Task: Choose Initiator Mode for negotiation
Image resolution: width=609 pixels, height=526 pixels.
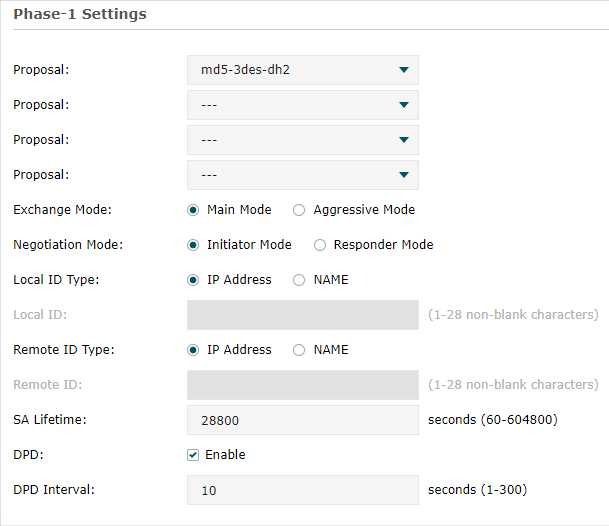Action: click(193, 245)
